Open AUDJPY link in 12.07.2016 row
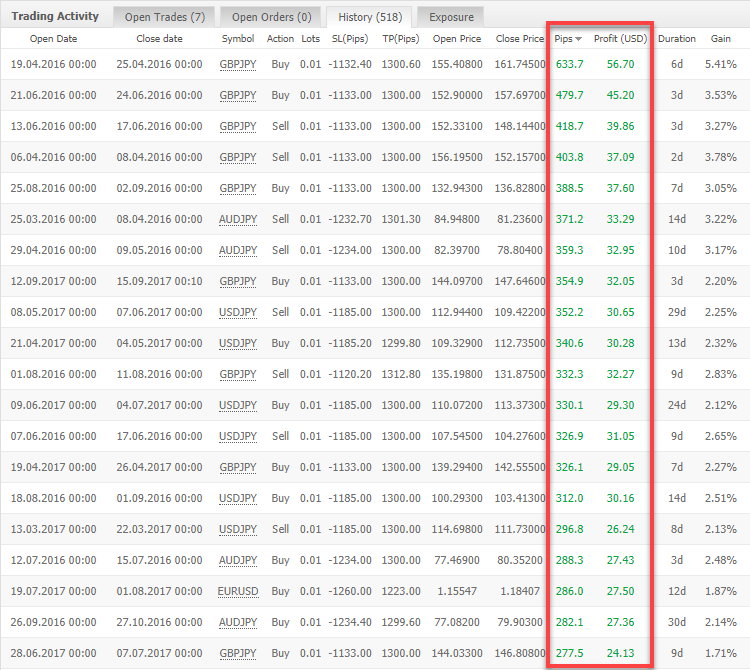Screen dimensions: 750x670 tap(238, 561)
